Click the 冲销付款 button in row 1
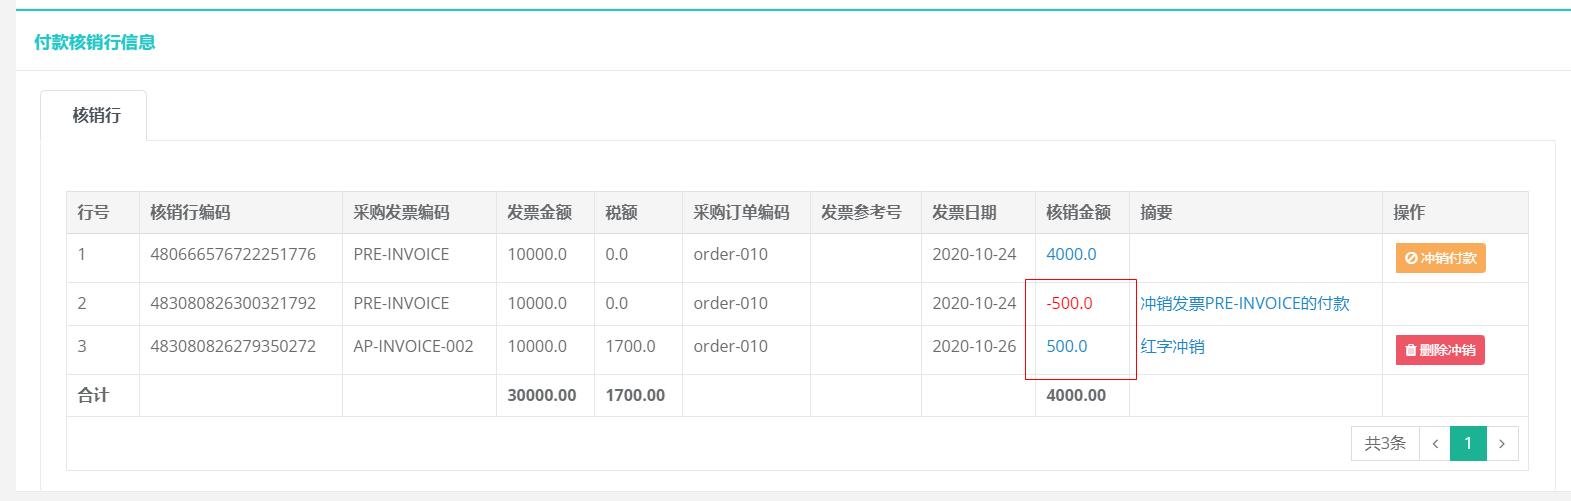Viewport: 1571px width, 501px height. tap(1440, 258)
